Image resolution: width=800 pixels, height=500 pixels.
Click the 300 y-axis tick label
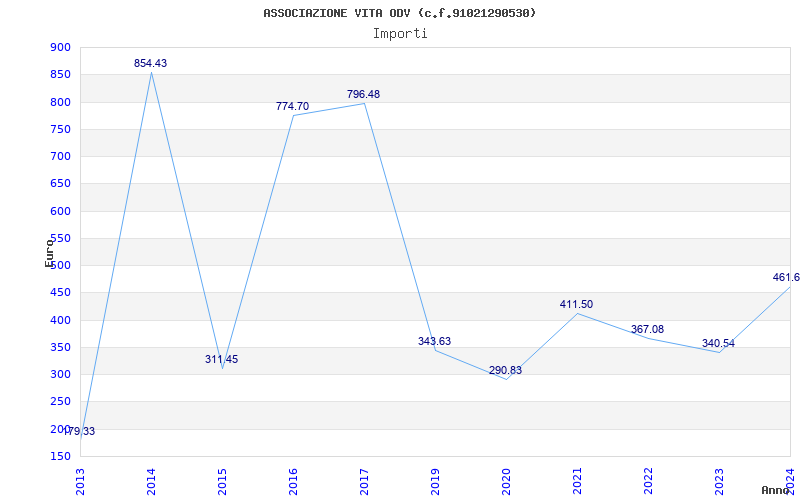(x=60, y=374)
